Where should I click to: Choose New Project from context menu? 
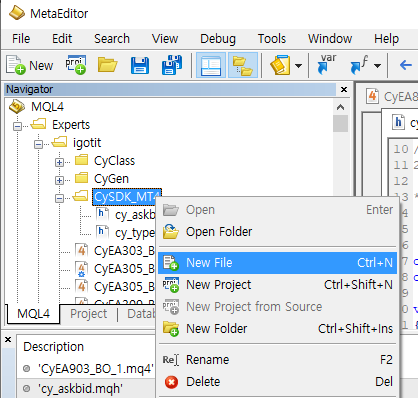[277, 285]
